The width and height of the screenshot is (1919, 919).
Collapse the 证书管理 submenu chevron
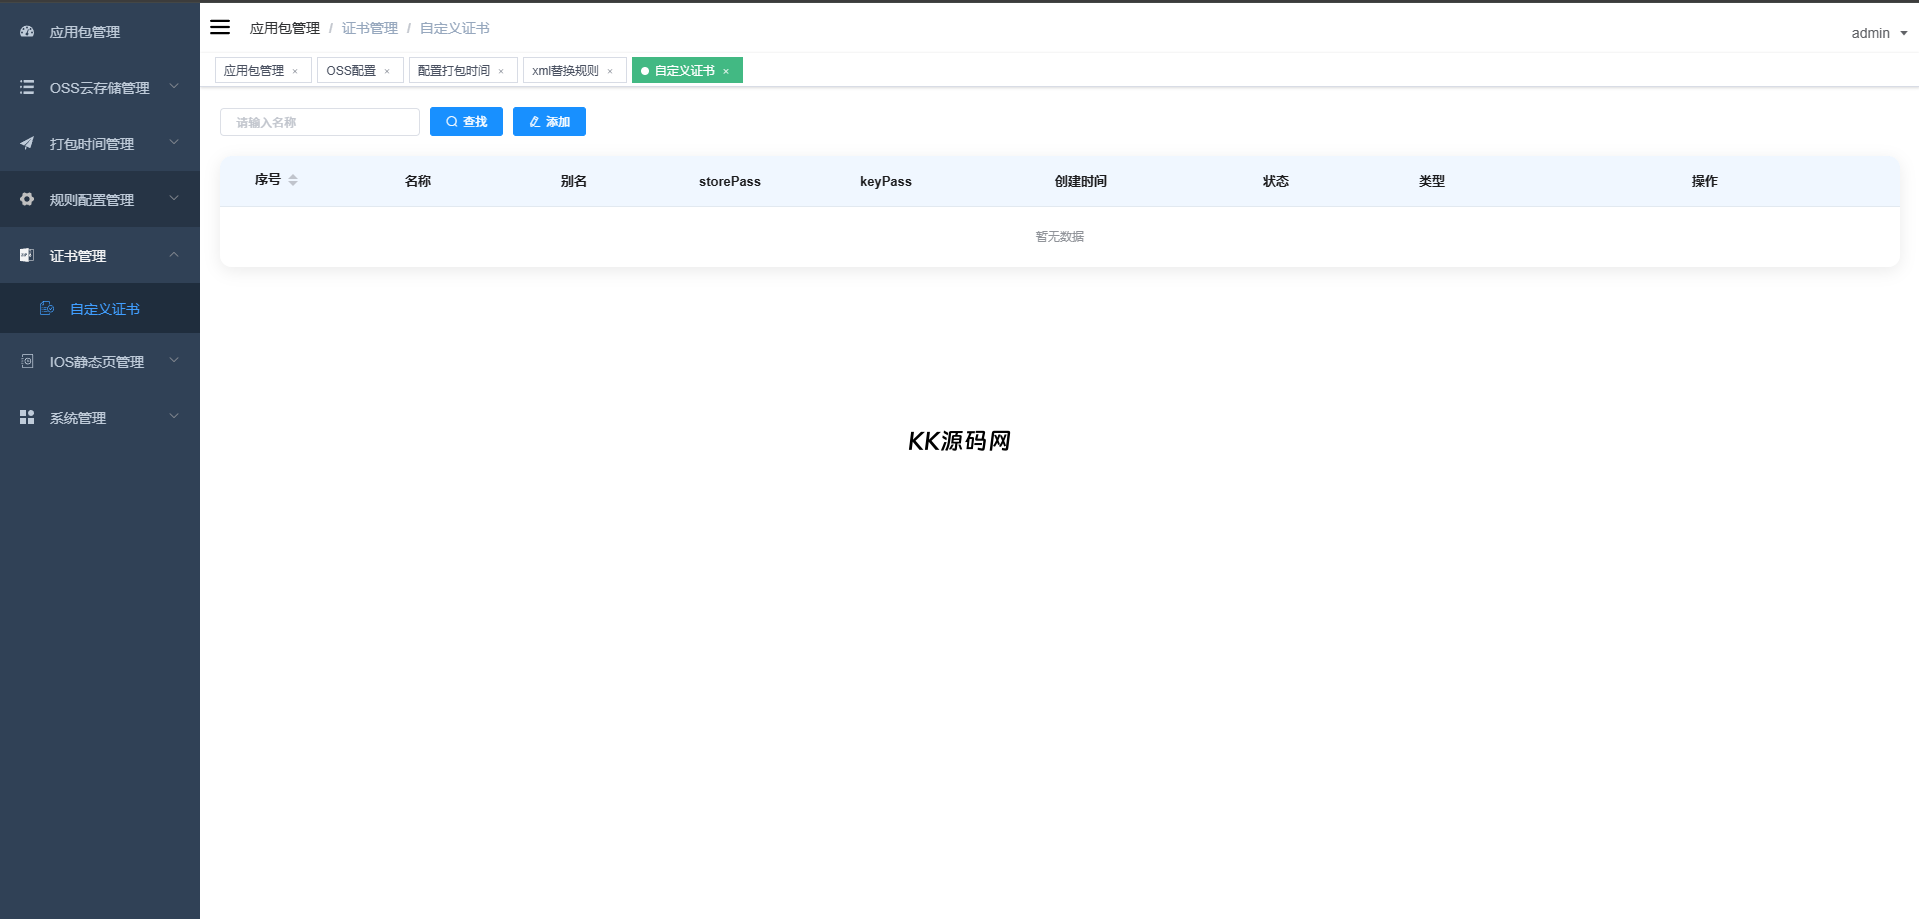tap(174, 255)
